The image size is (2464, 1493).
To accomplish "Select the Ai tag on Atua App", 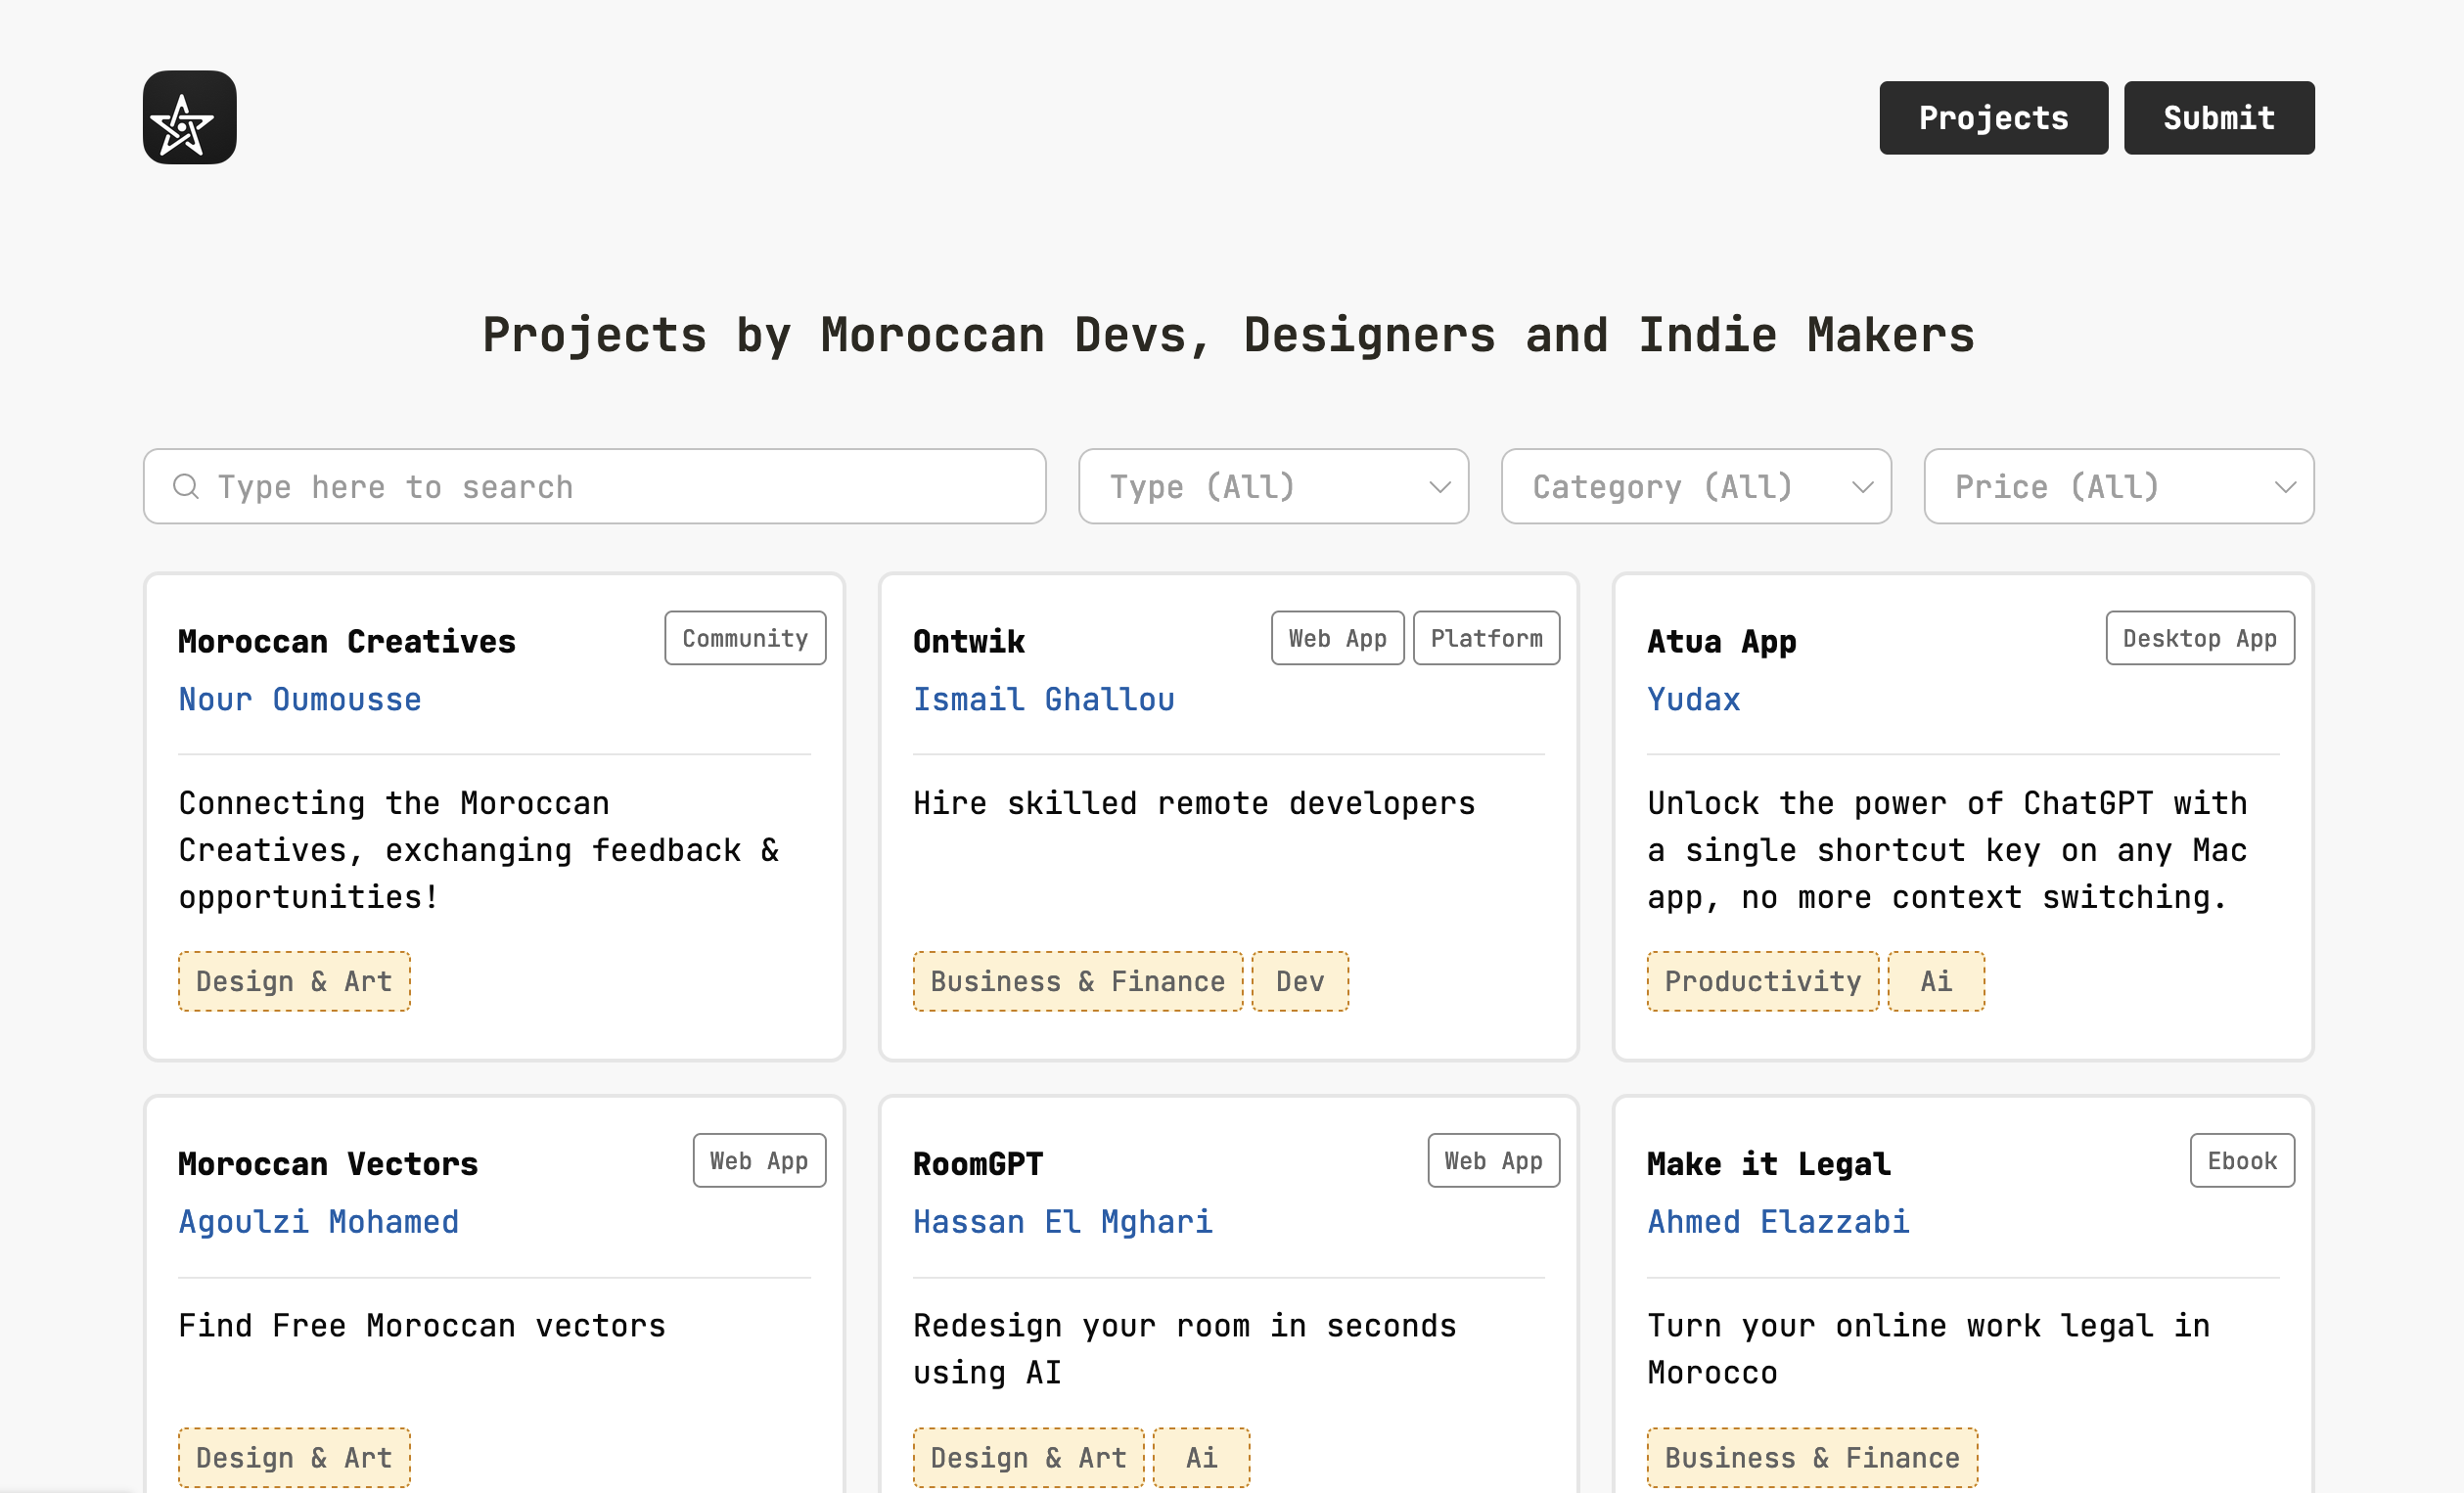I will 1936,982.
